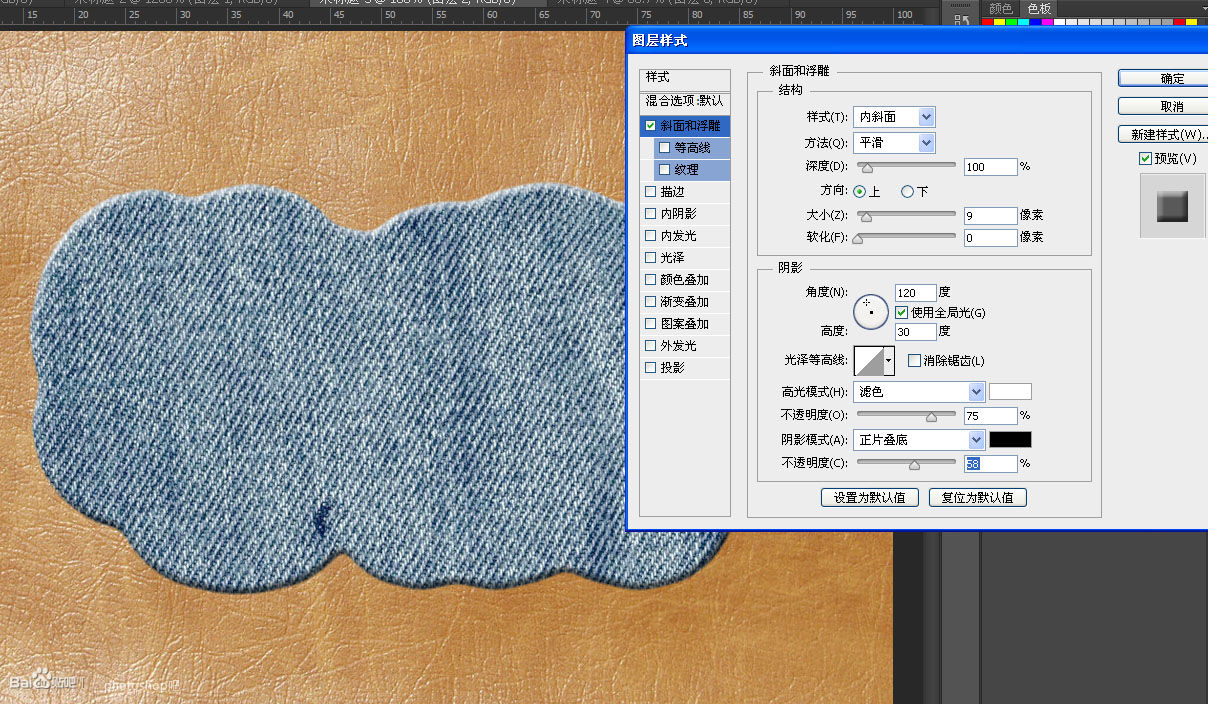1208x704 pixels.
Task: Tick the 颜色叠加 checkbox
Action: (x=651, y=280)
